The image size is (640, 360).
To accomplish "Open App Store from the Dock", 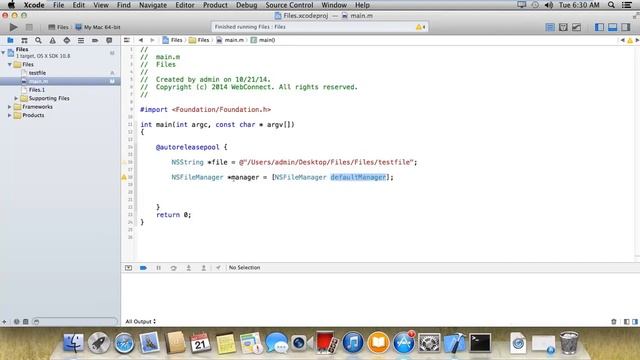I will 404,342.
